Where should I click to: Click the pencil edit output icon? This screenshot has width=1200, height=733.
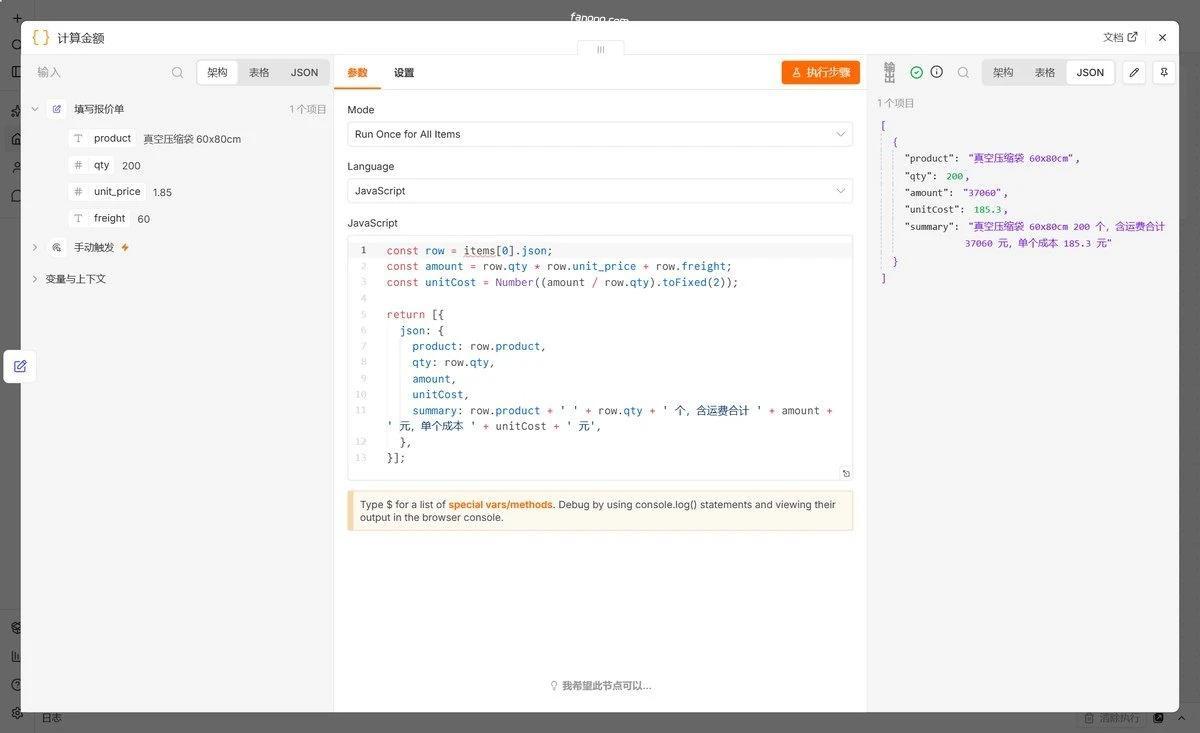[x=1134, y=72]
